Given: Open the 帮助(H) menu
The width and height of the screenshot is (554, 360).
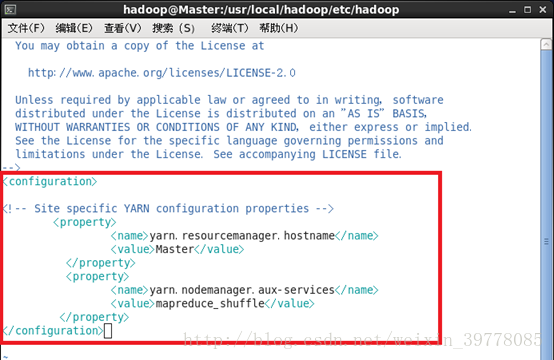Looking at the screenshot, I should [278, 28].
